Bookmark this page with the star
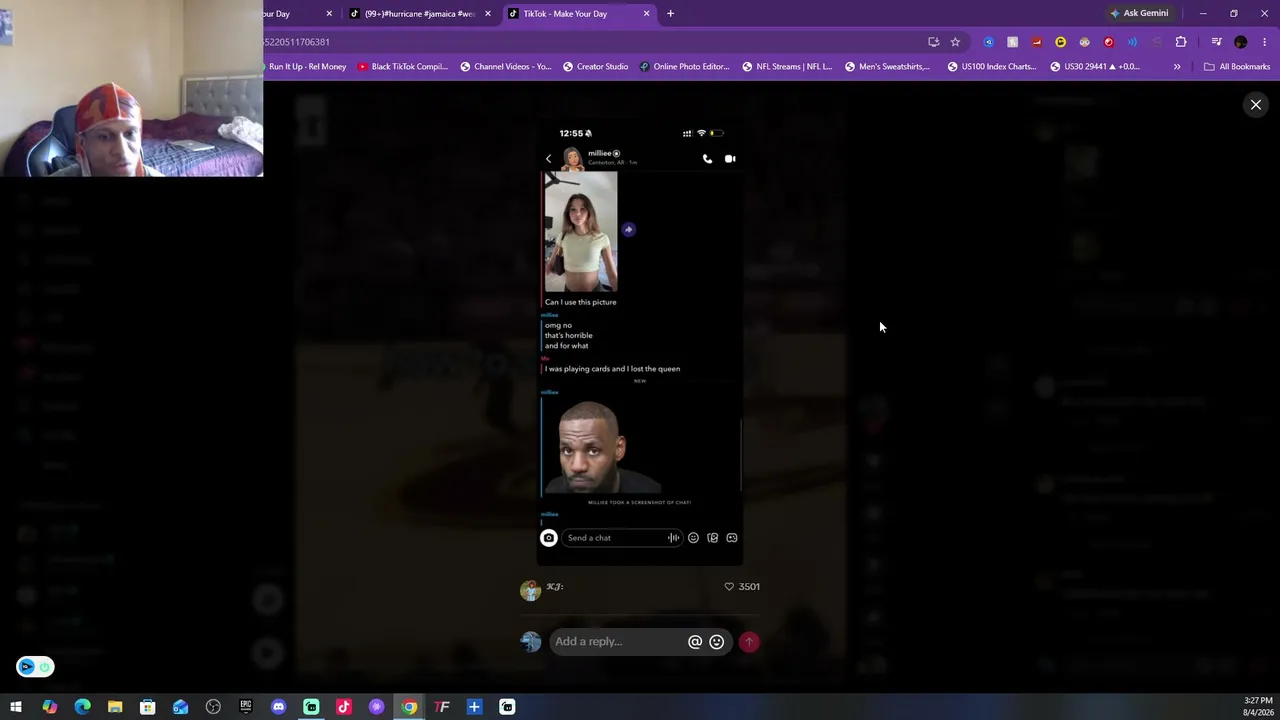 coord(955,42)
